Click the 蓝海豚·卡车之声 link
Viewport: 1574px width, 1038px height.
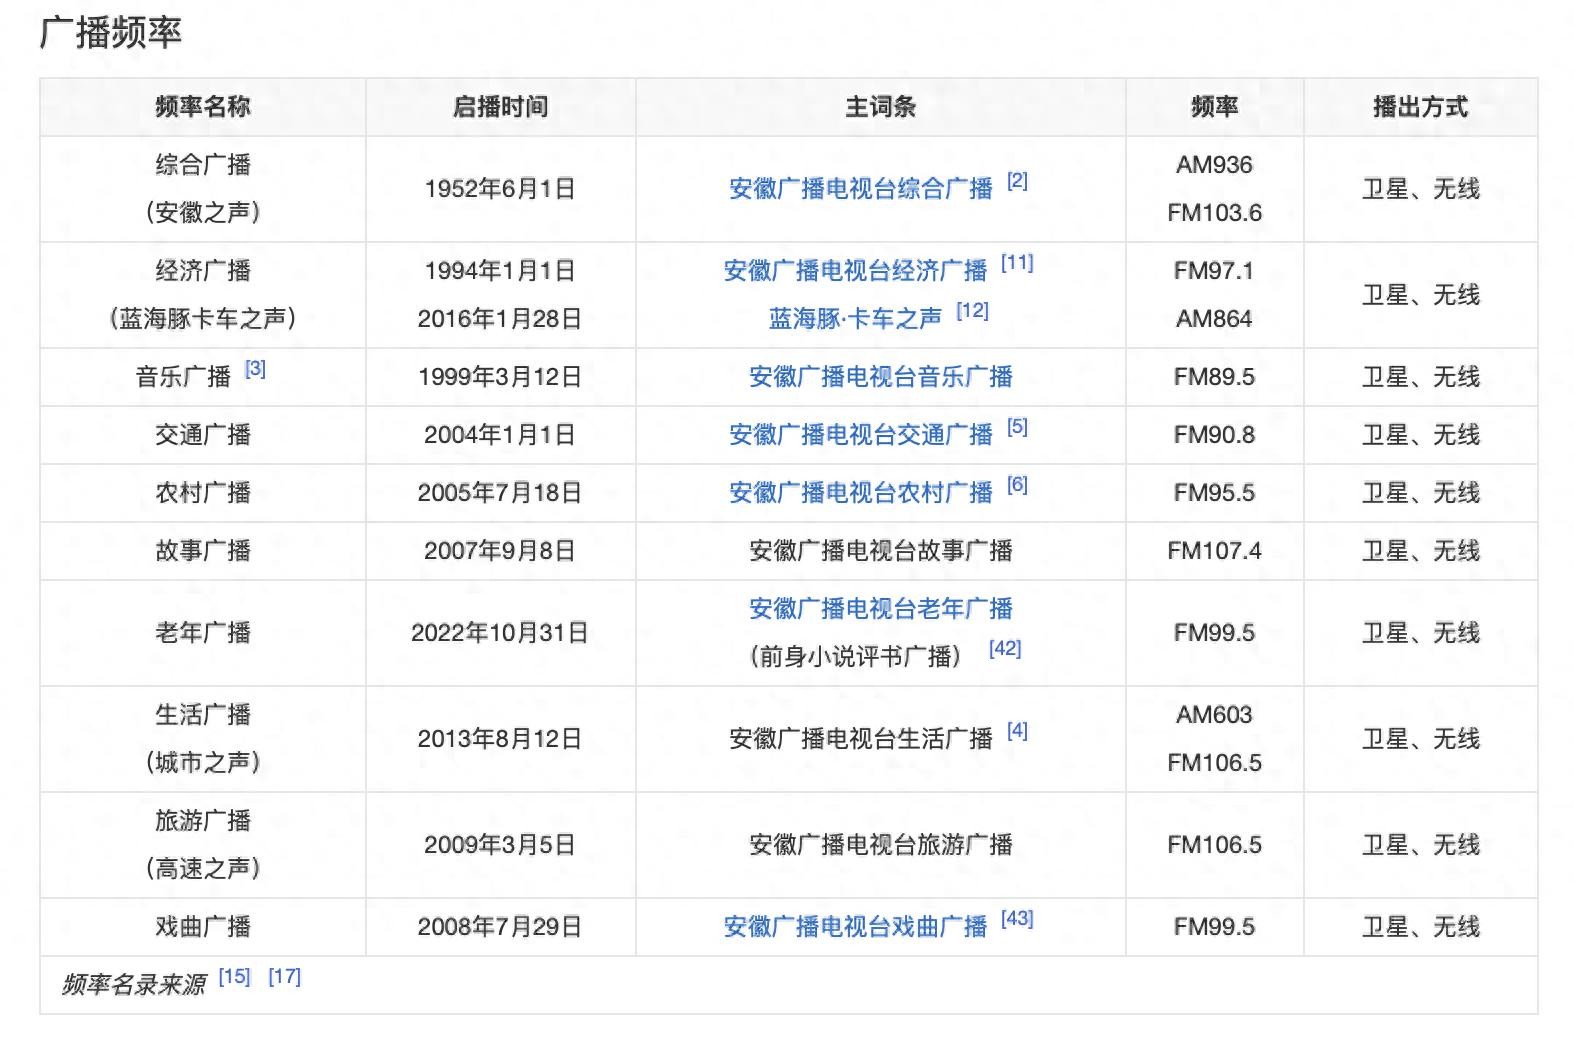855,319
